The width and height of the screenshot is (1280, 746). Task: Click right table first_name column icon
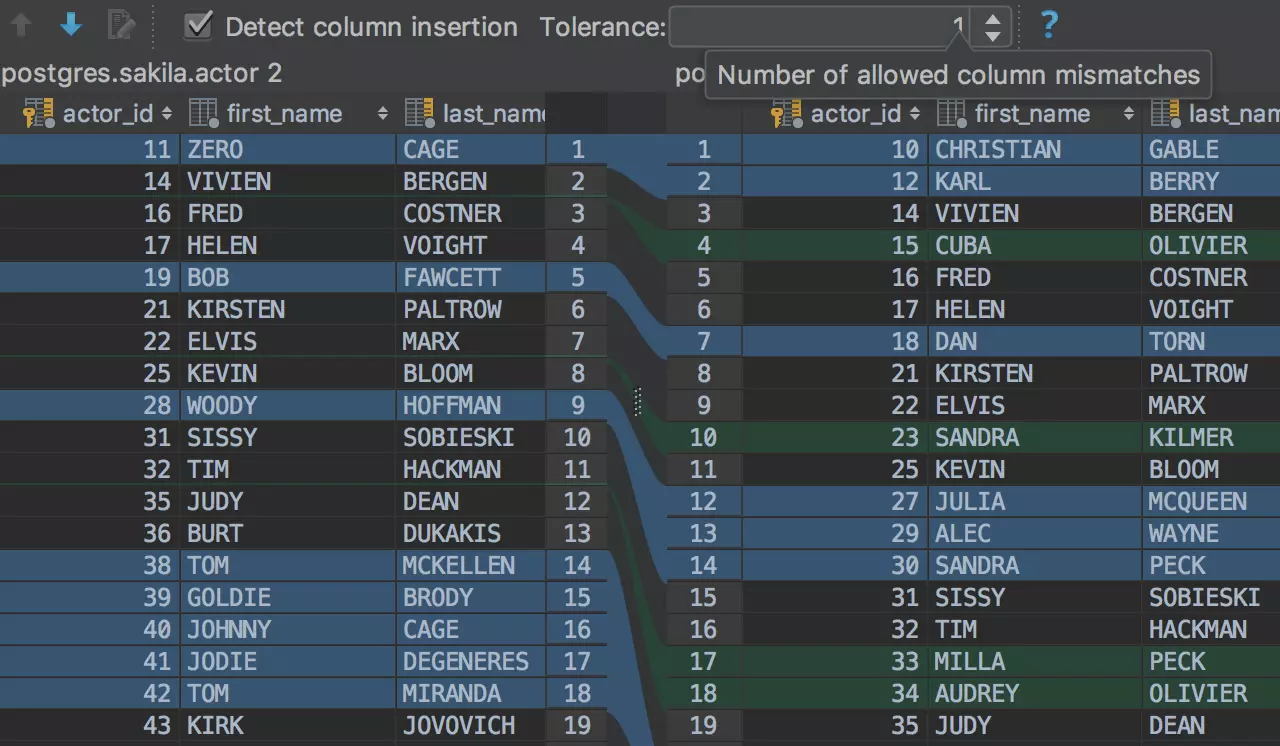tap(951, 114)
